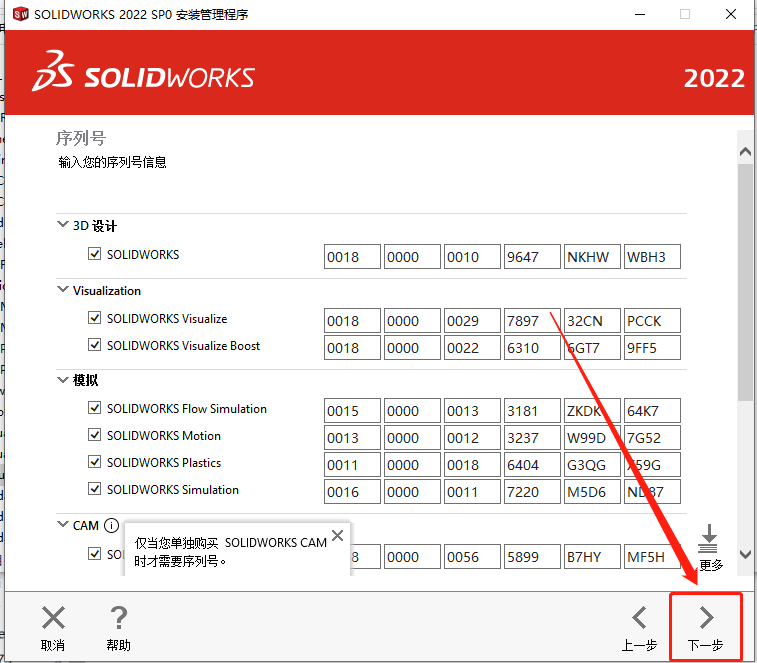Proceed with the 下一步 next arrow
This screenshot has height=663, width=757.
[x=706, y=618]
